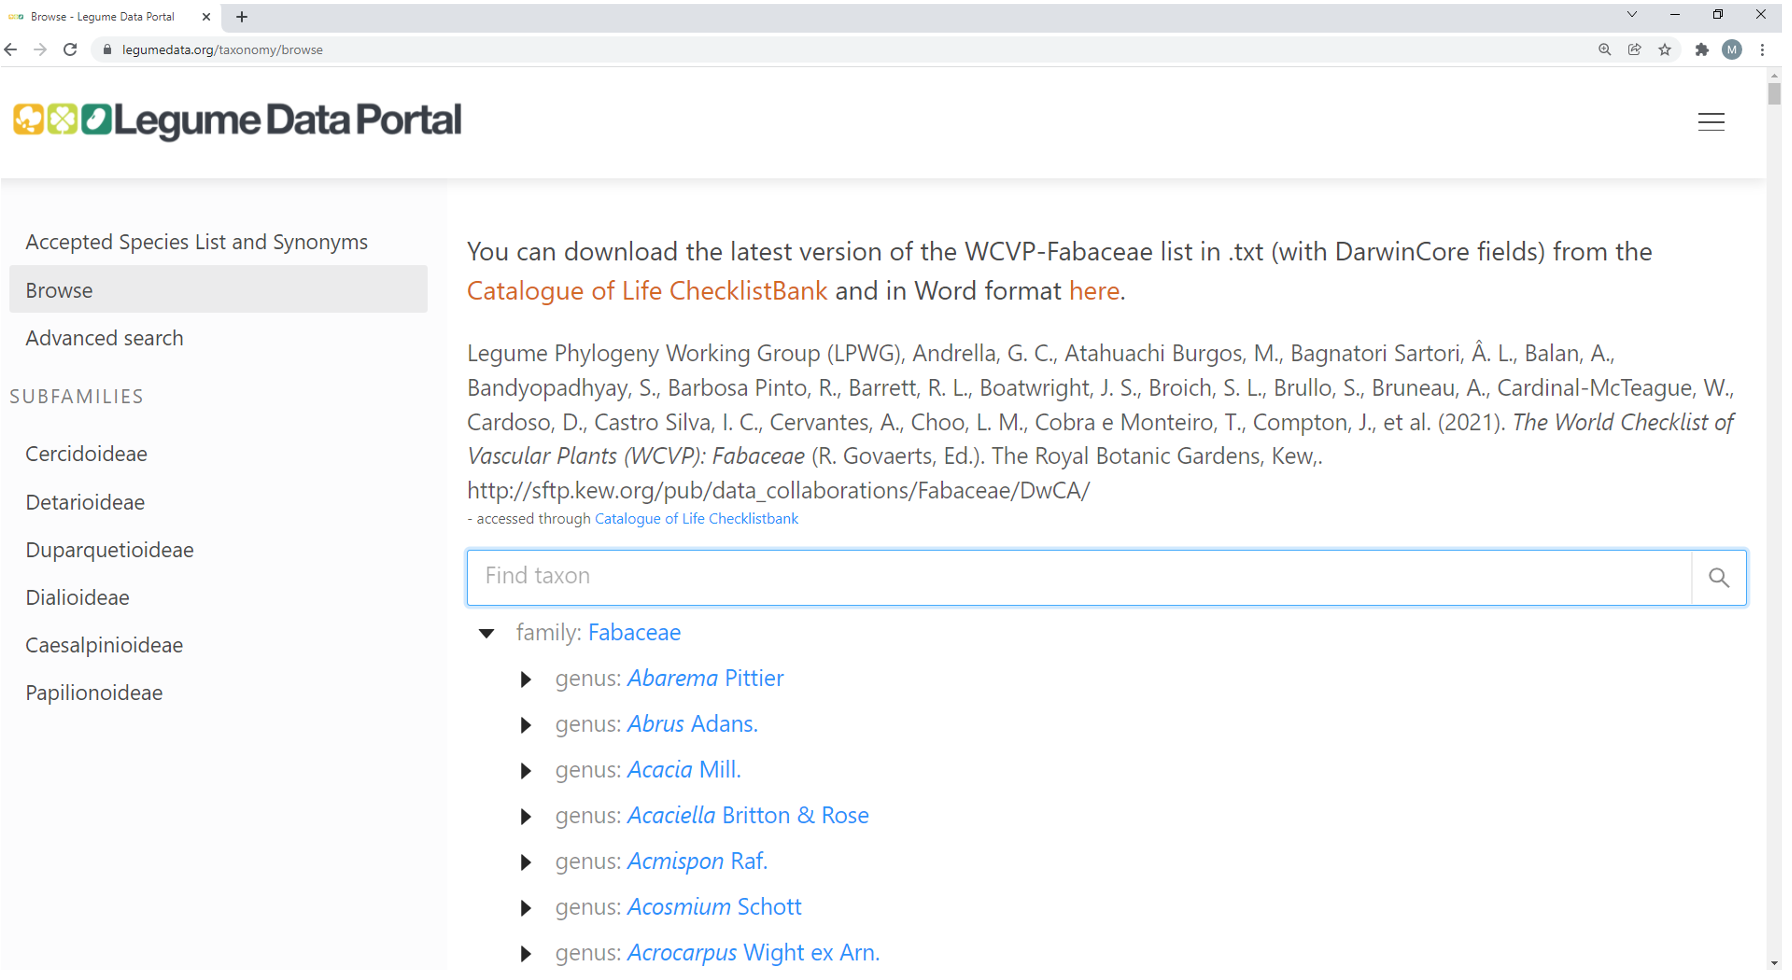The width and height of the screenshot is (1792, 980).
Task: Expand the Acmispon genus node
Action: coord(526,862)
